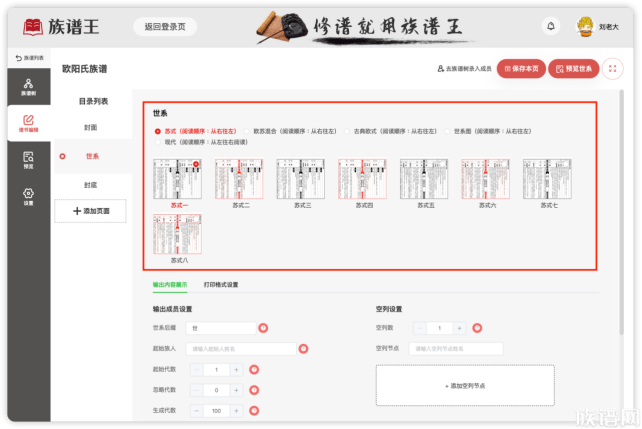Image resolution: width=642 pixels, height=429 pixels.
Task: Click the 预览世系 button
Action: 574,69
